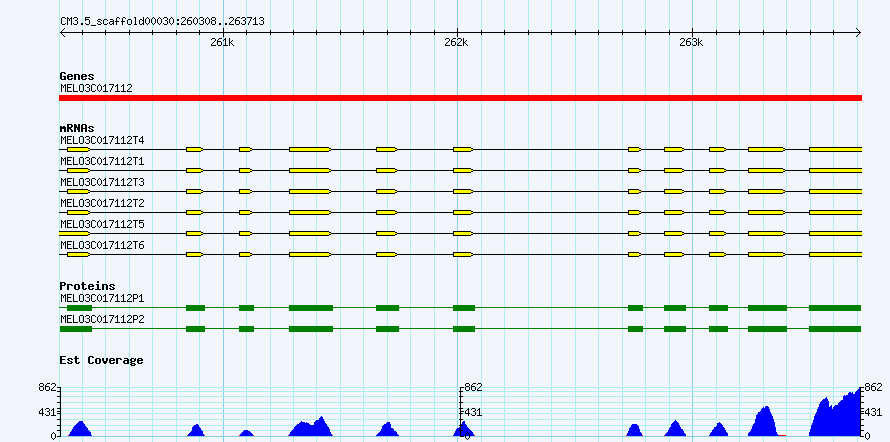890x442 pixels.
Task: Select the MELO3C017112T5 transcript label
Action: (x=102, y=224)
